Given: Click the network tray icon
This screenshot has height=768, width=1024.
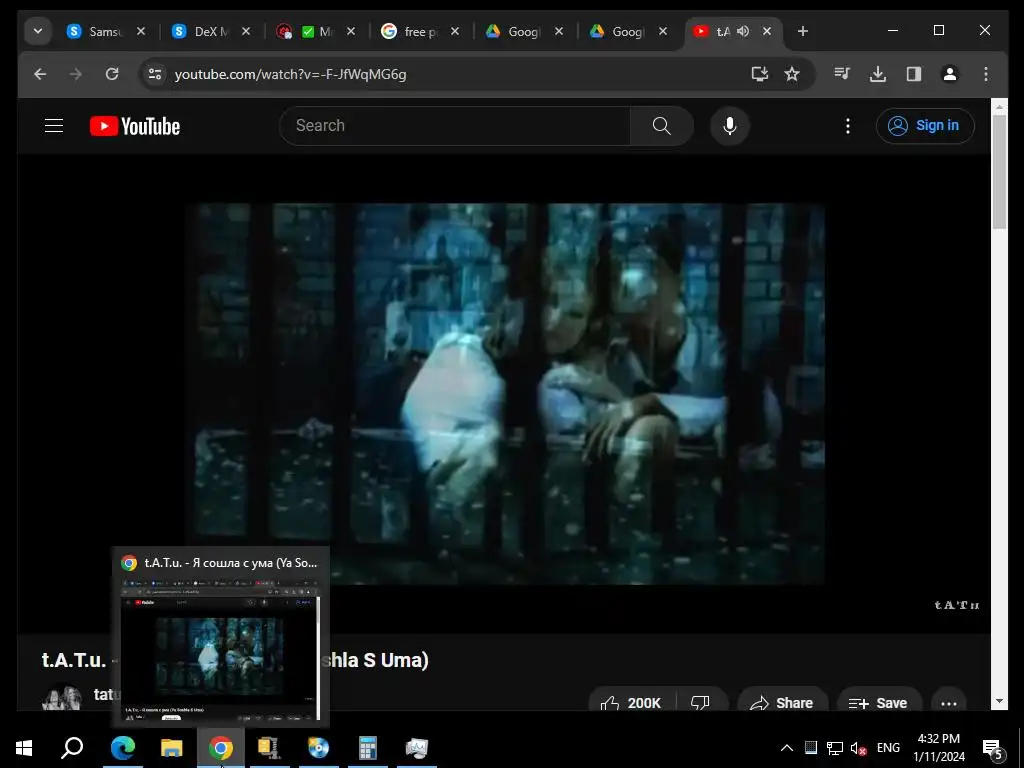Looking at the screenshot, I should click(835, 748).
